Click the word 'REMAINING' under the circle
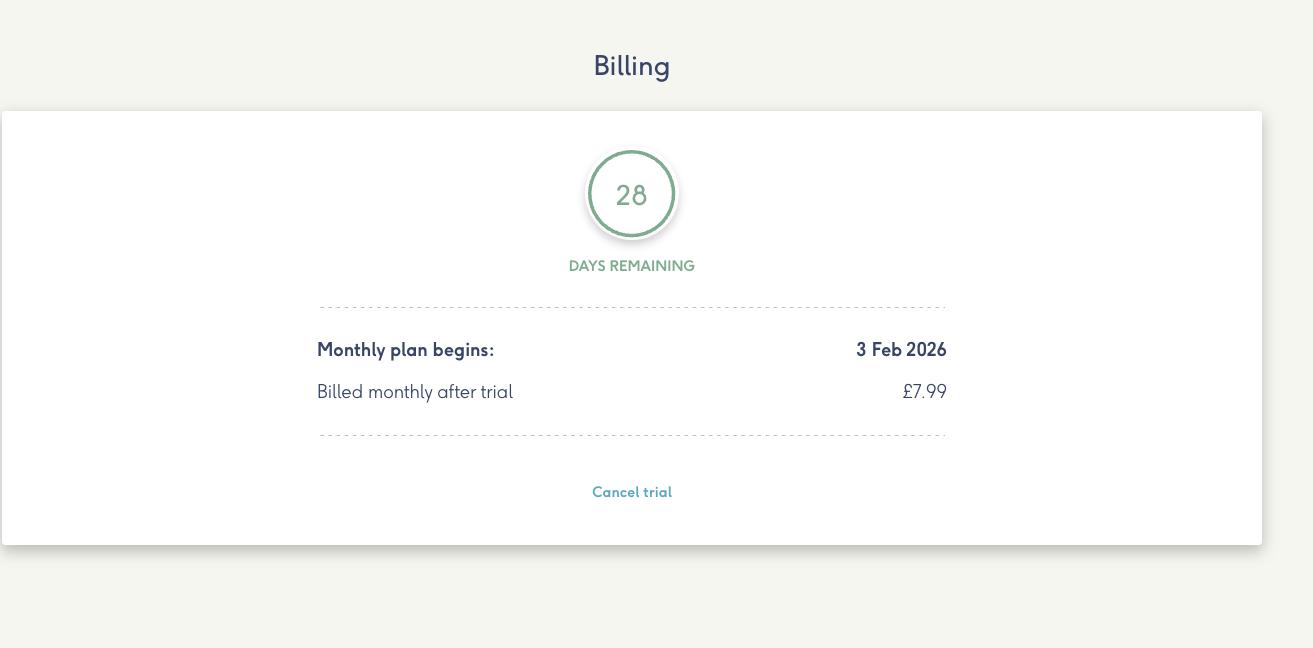The width and height of the screenshot is (1313, 648). pos(657,266)
